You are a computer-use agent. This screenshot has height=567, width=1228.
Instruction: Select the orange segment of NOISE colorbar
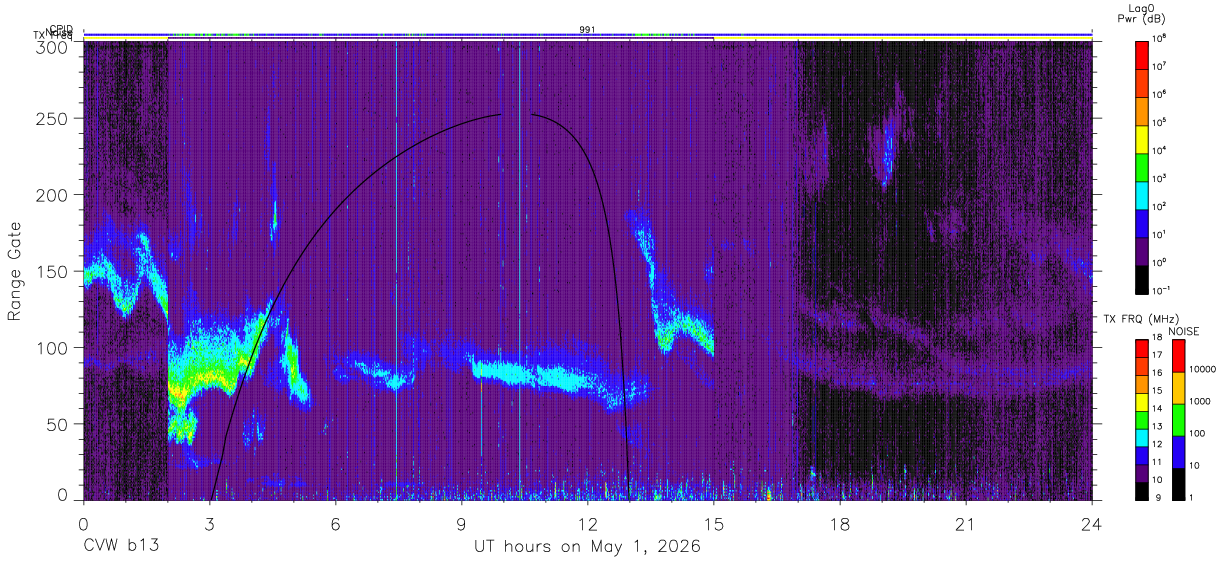1179,387
